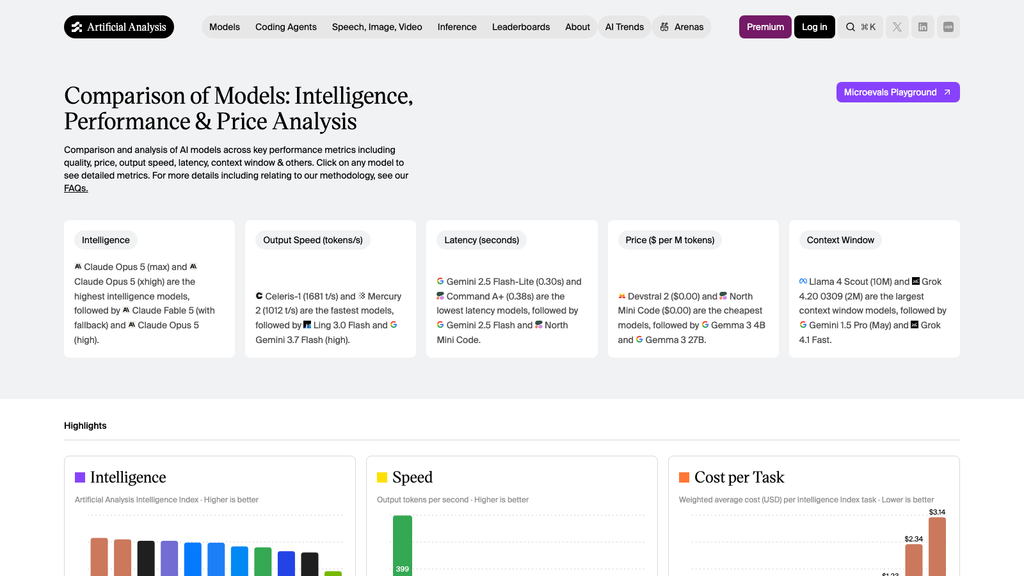
Task: Click the yellow Speed chart swatch
Action: pyautogui.click(x=382, y=477)
